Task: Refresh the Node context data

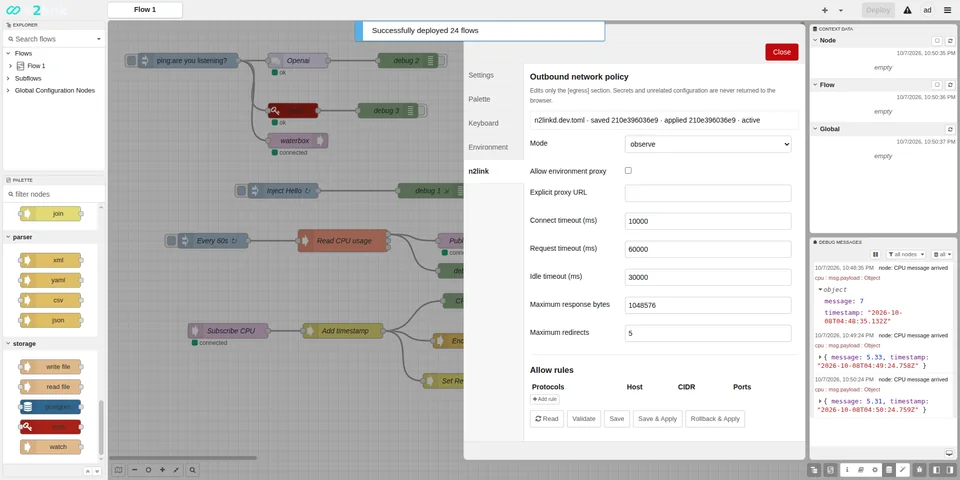Action: click(x=950, y=40)
